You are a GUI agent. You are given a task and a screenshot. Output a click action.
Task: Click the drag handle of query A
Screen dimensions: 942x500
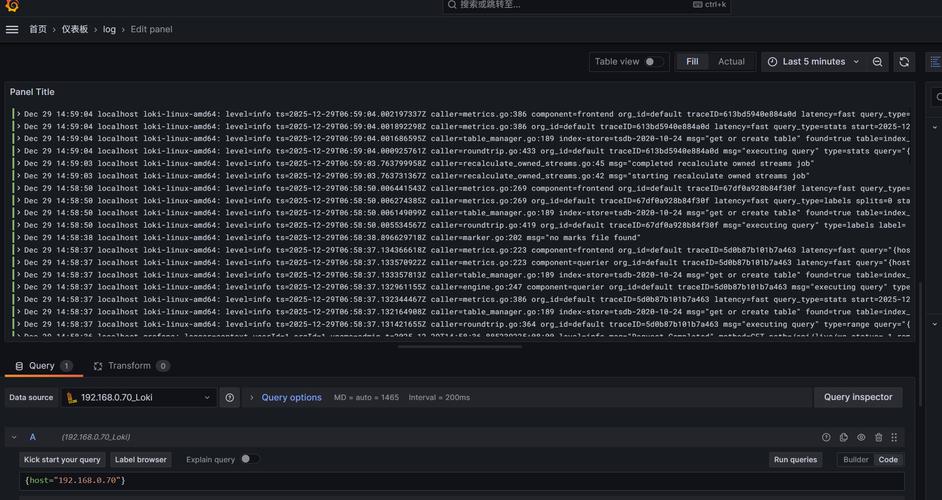(x=894, y=438)
